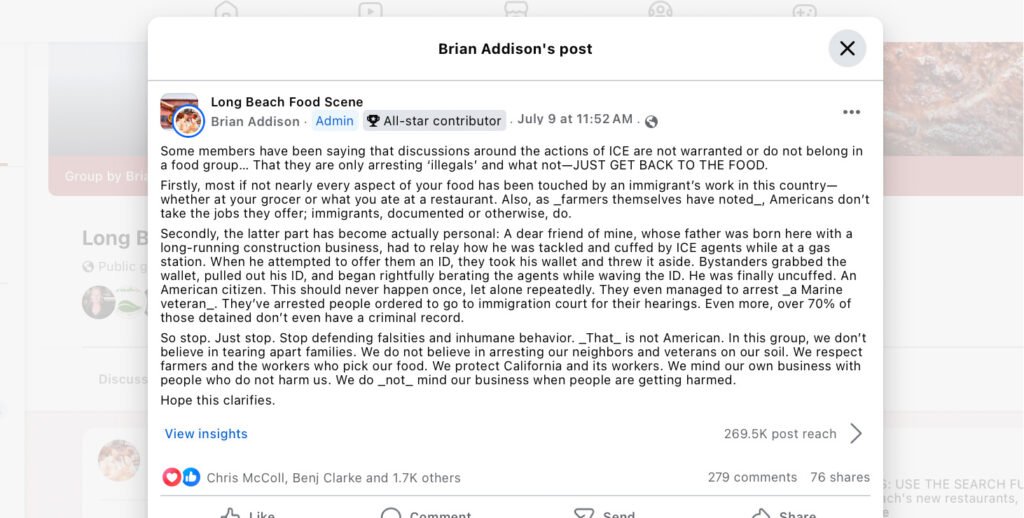This screenshot has width=1024, height=518.
Task: Click the heart love reaction icon
Action: (x=172, y=478)
